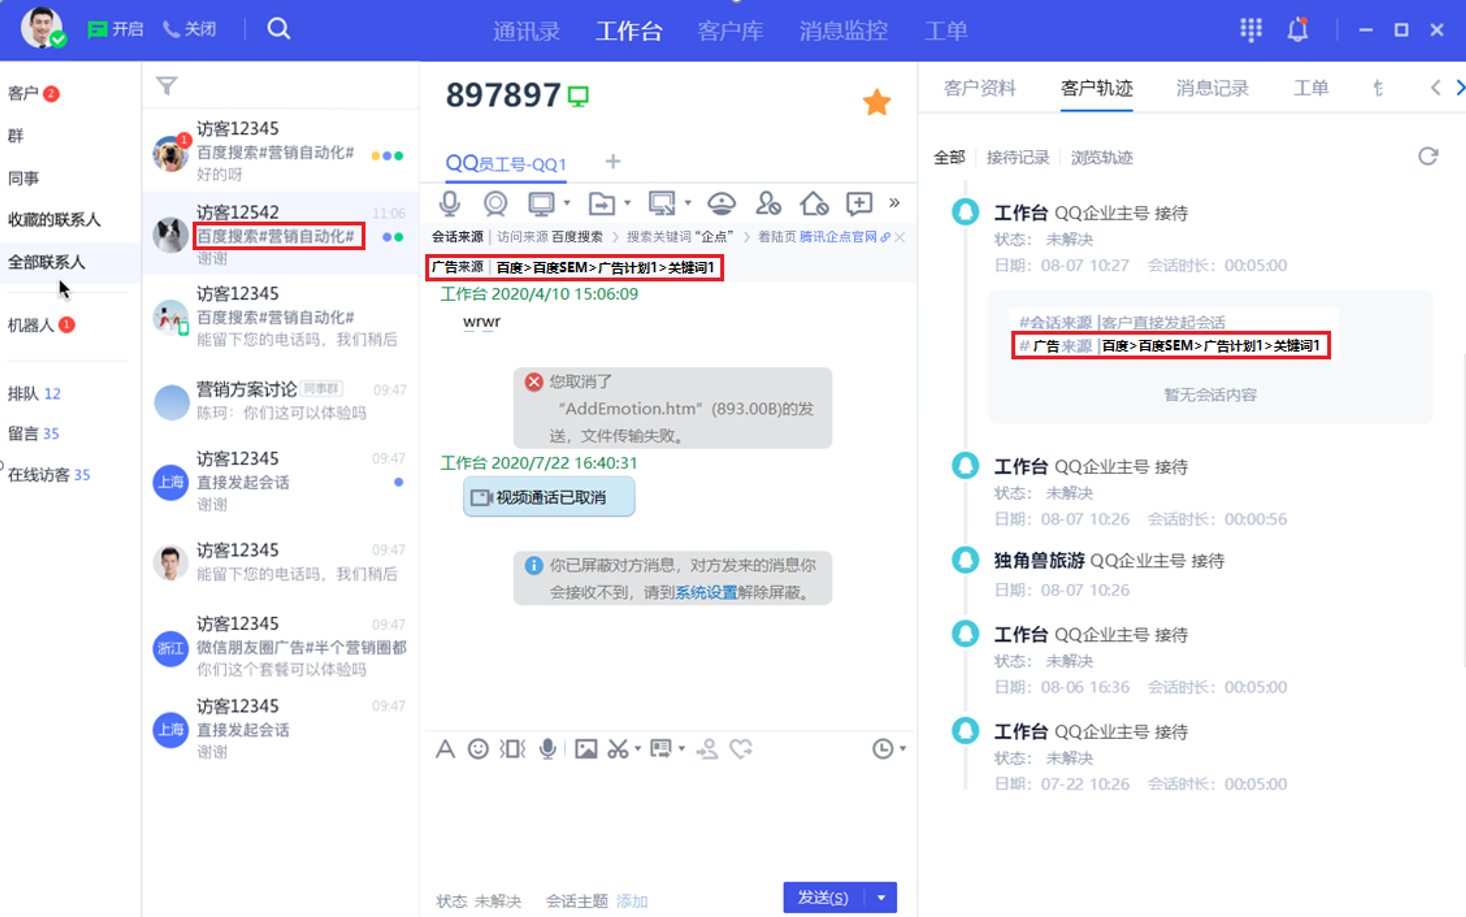Image resolution: width=1466 pixels, height=917 pixels.
Task: Select the emoji picker icon
Action: click(477, 748)
